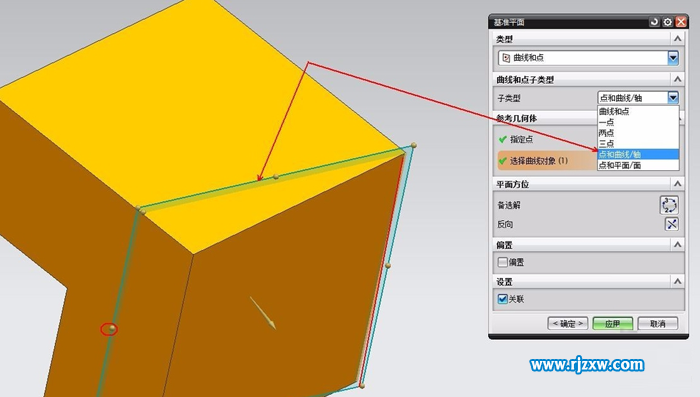This screenshot has height=397, width=700.
Task: Uncheck the 关联 checkbox
Action: (x=503, y=299)
